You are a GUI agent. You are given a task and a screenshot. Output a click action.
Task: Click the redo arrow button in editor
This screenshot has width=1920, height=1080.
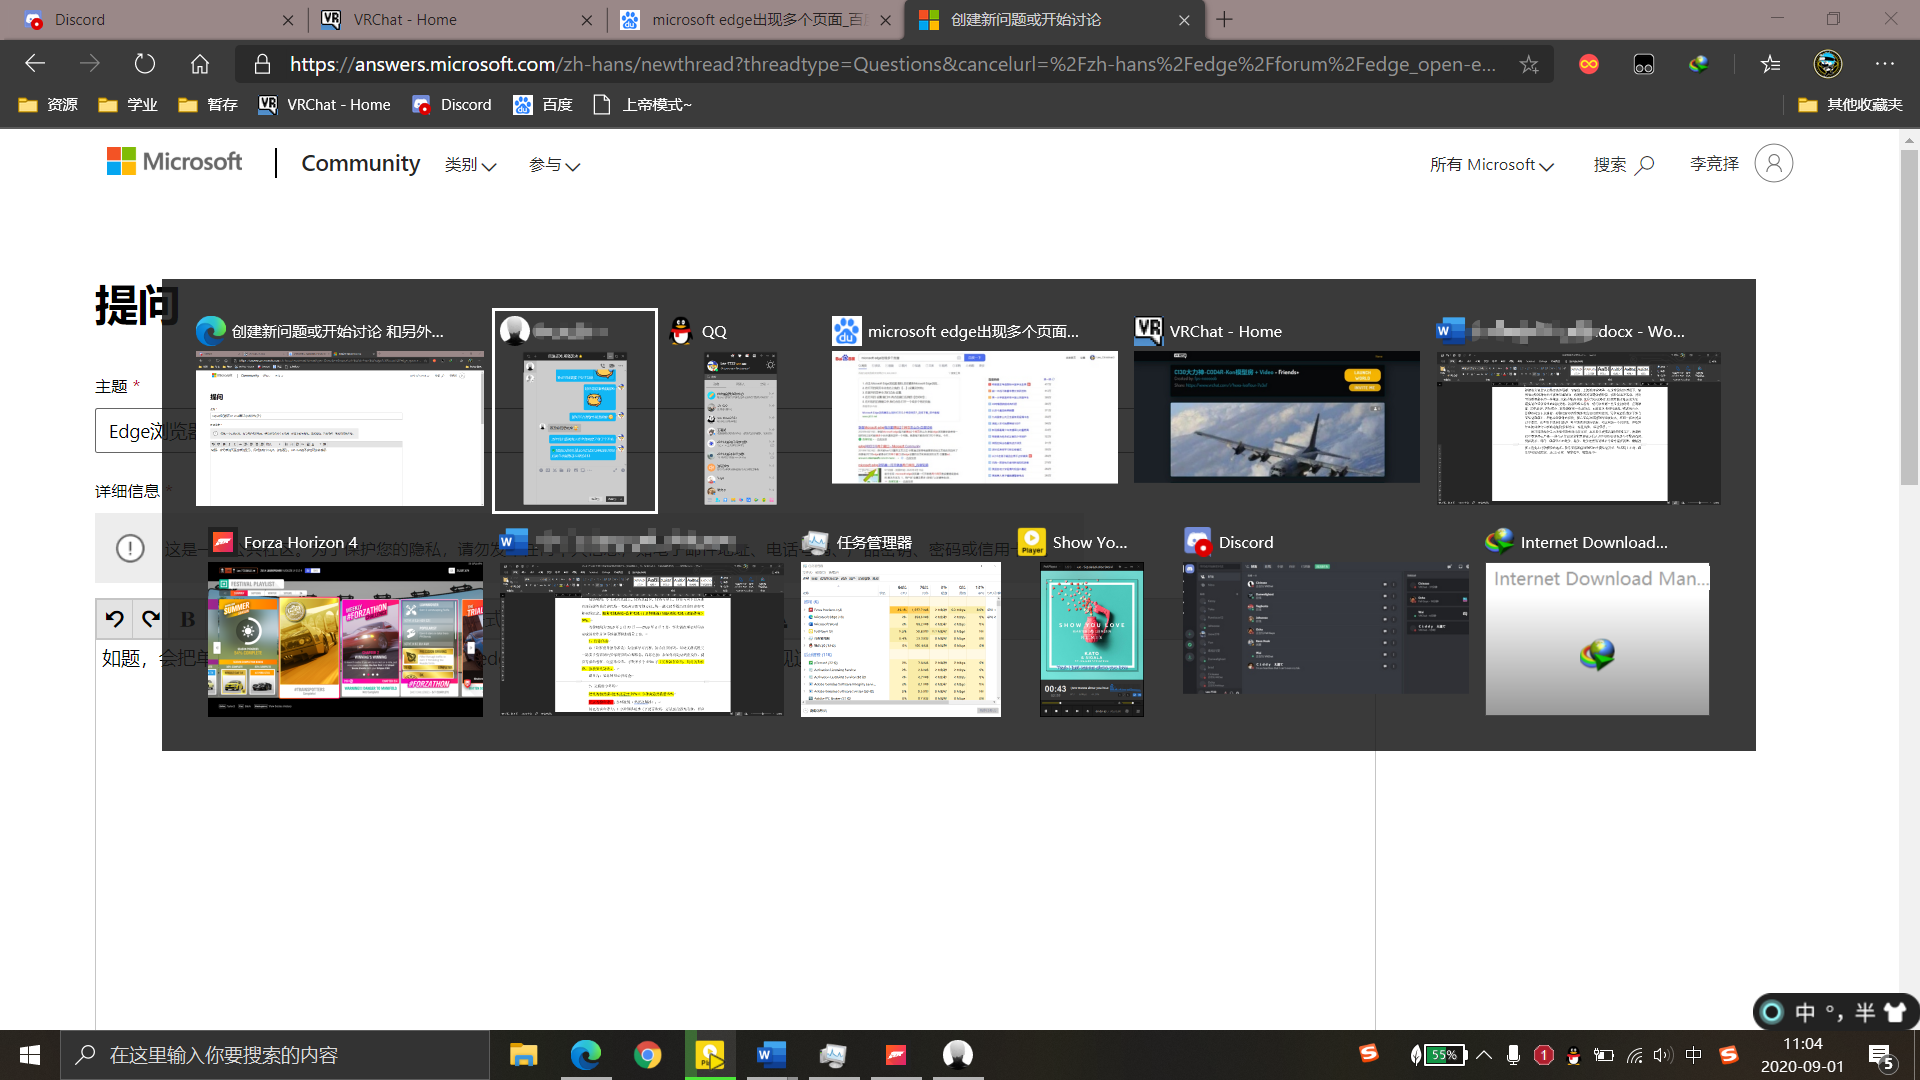(x=150, y=617)
